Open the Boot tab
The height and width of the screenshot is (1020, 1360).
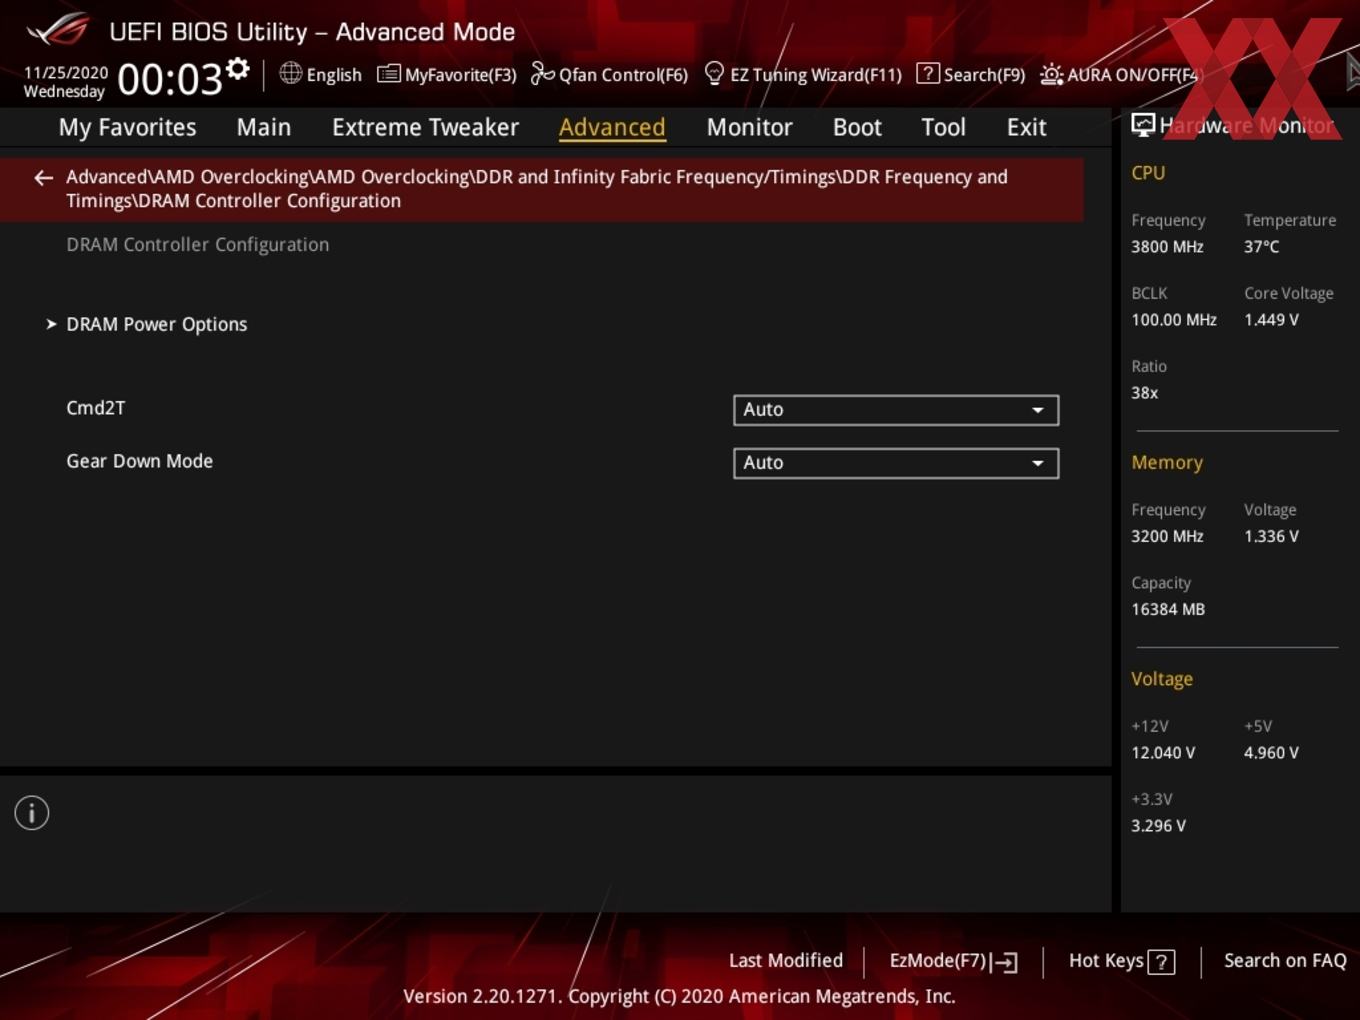coord(857,127)
